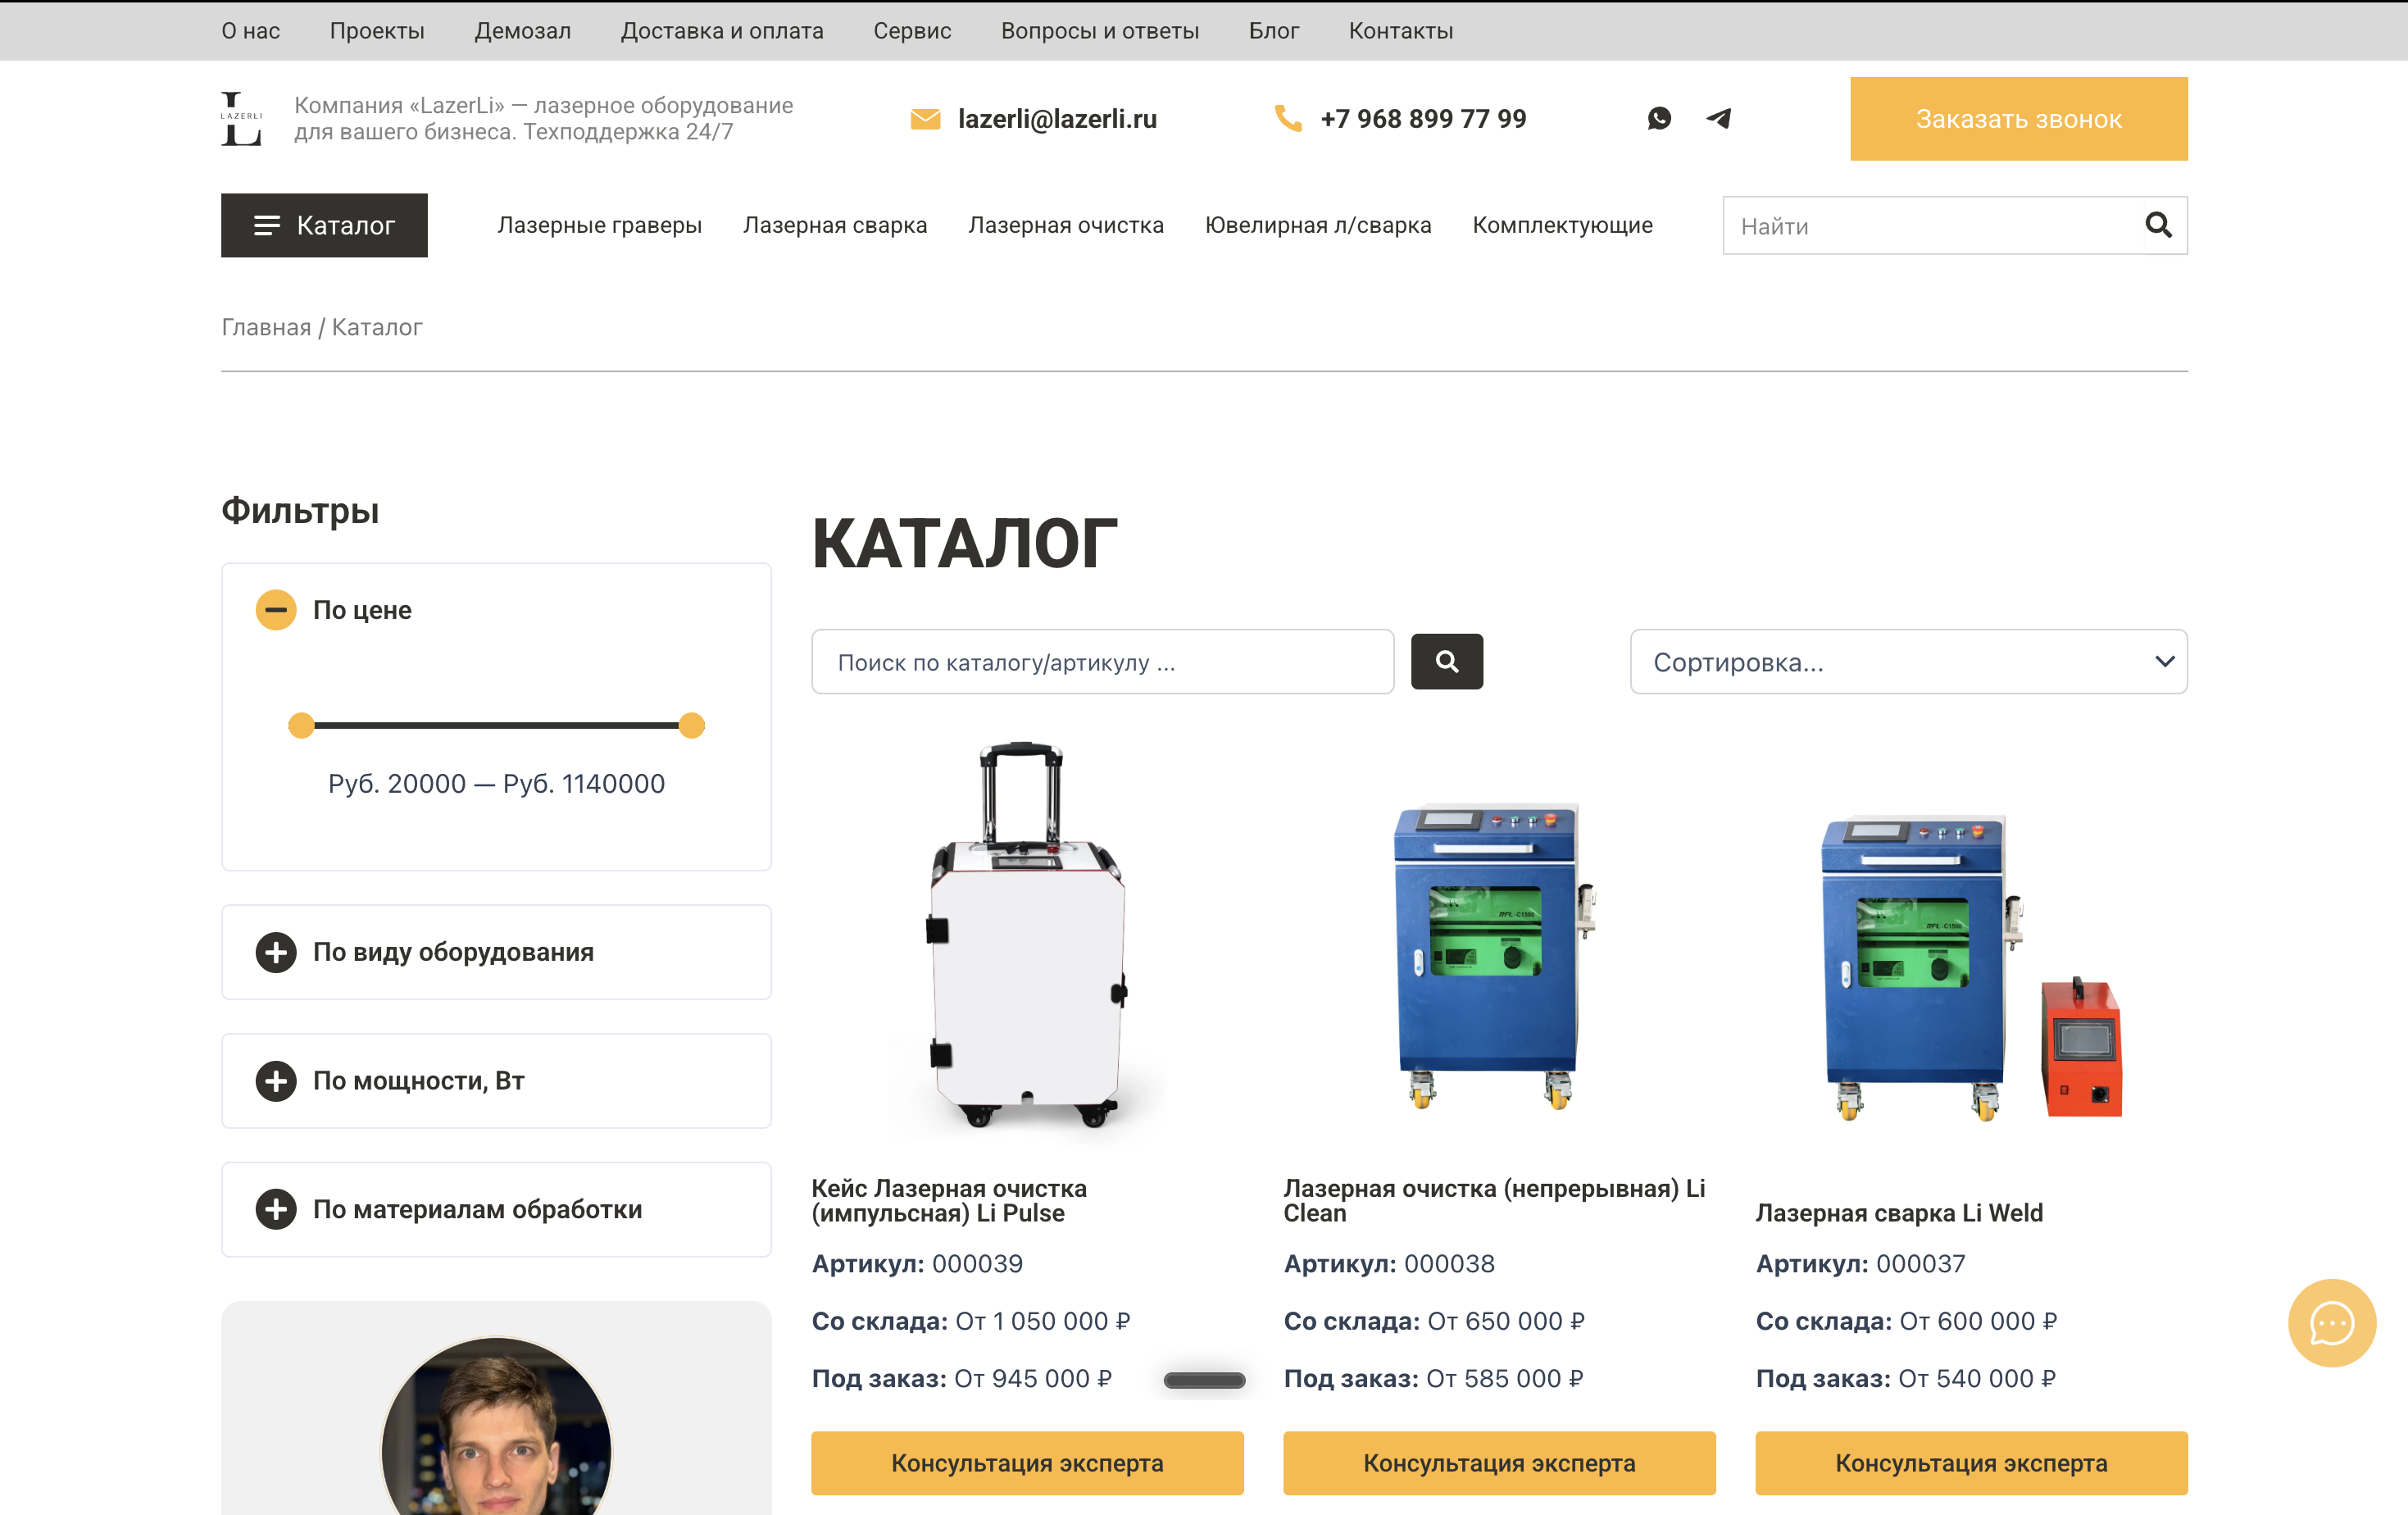The height and width of the screenshot is (1515, 2408).
Task: Click the Заказать звонок button
Action: point(2018,119)
